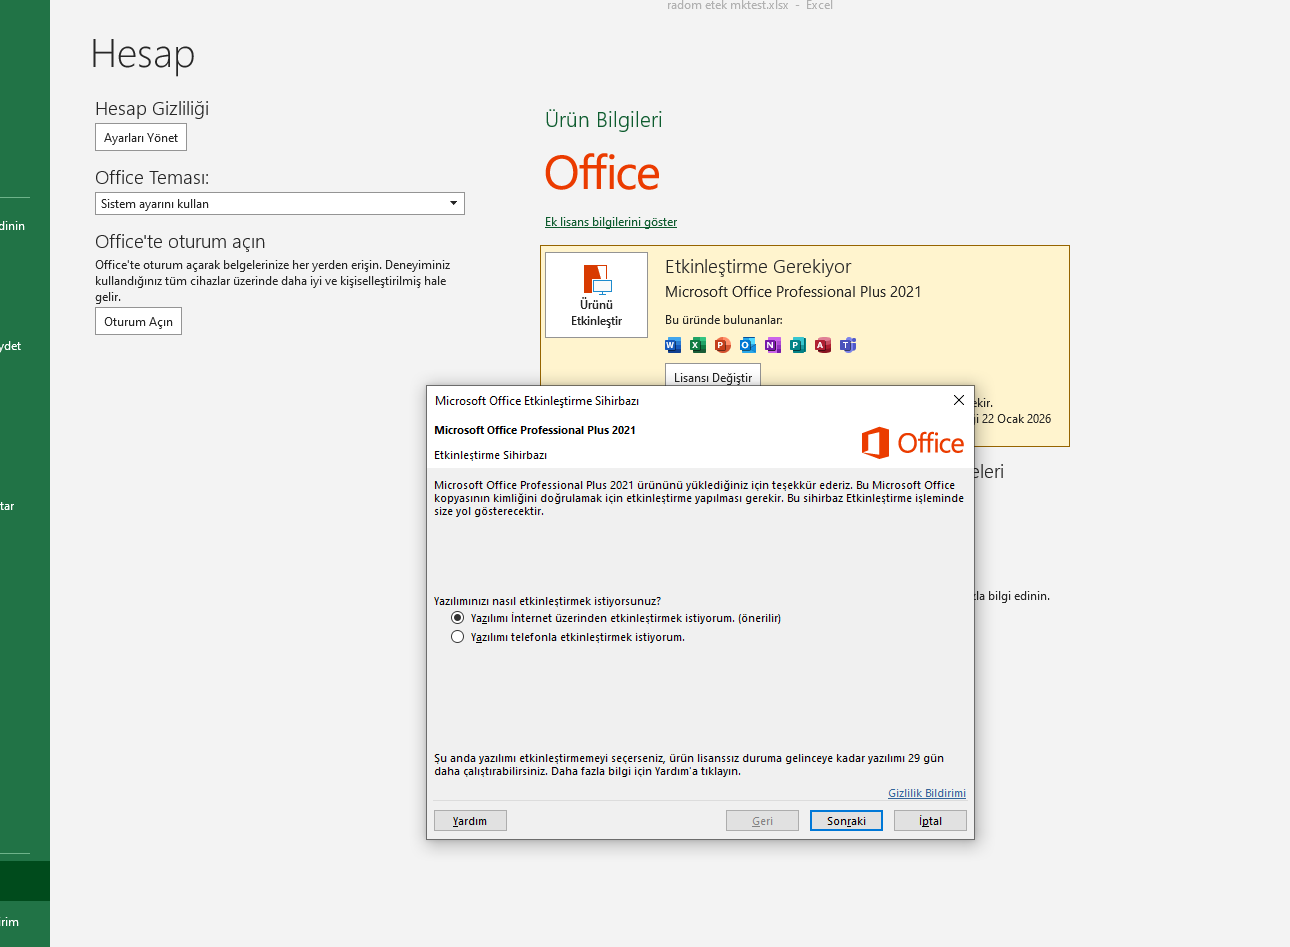Click the Teams icon in the product list
The height and width of the screenshot is (947, 1290).
pos(848,345)
